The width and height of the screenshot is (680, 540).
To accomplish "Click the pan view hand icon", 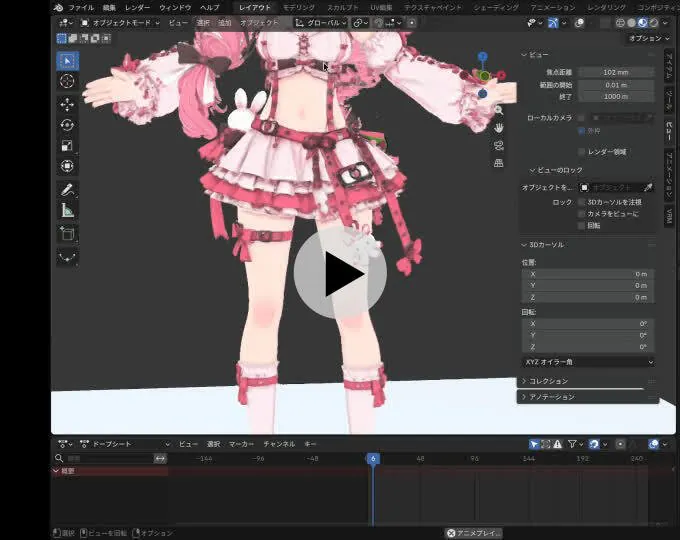I will [499, 128].
